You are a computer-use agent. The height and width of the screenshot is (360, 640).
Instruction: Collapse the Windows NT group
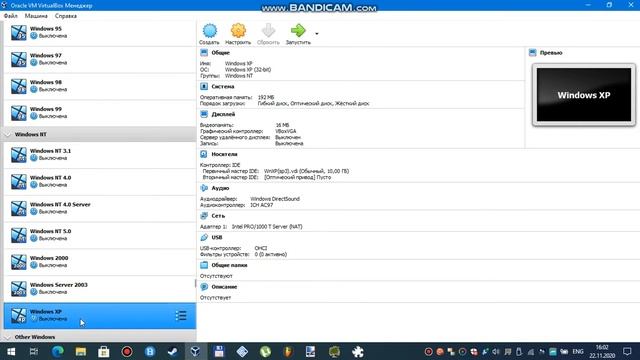(x=8, y=134)
